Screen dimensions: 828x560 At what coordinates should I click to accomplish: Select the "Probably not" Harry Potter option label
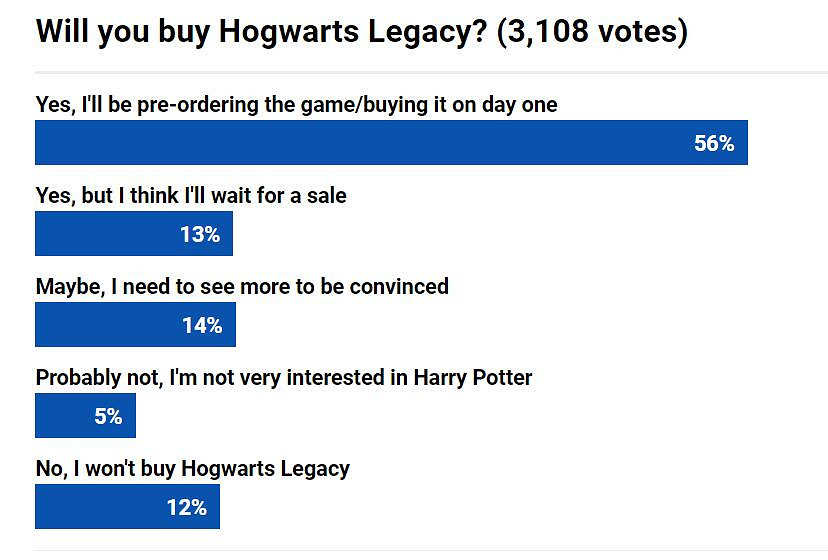tap(284, 377)
